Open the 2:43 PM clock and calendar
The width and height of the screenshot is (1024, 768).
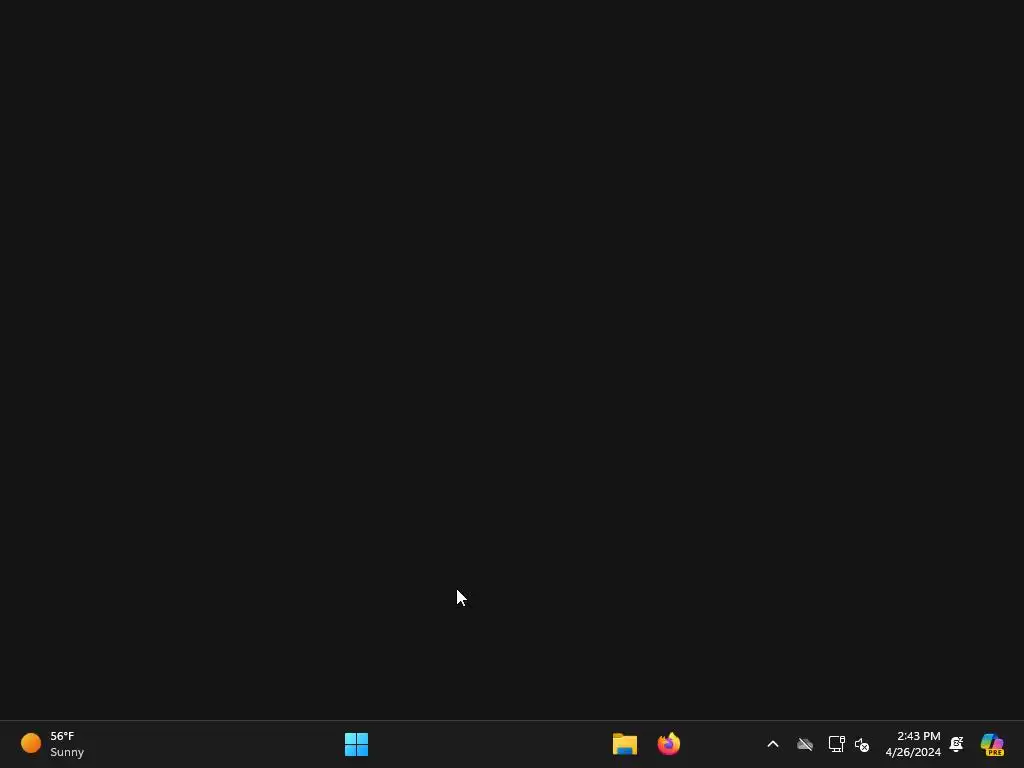coord(913,744)
